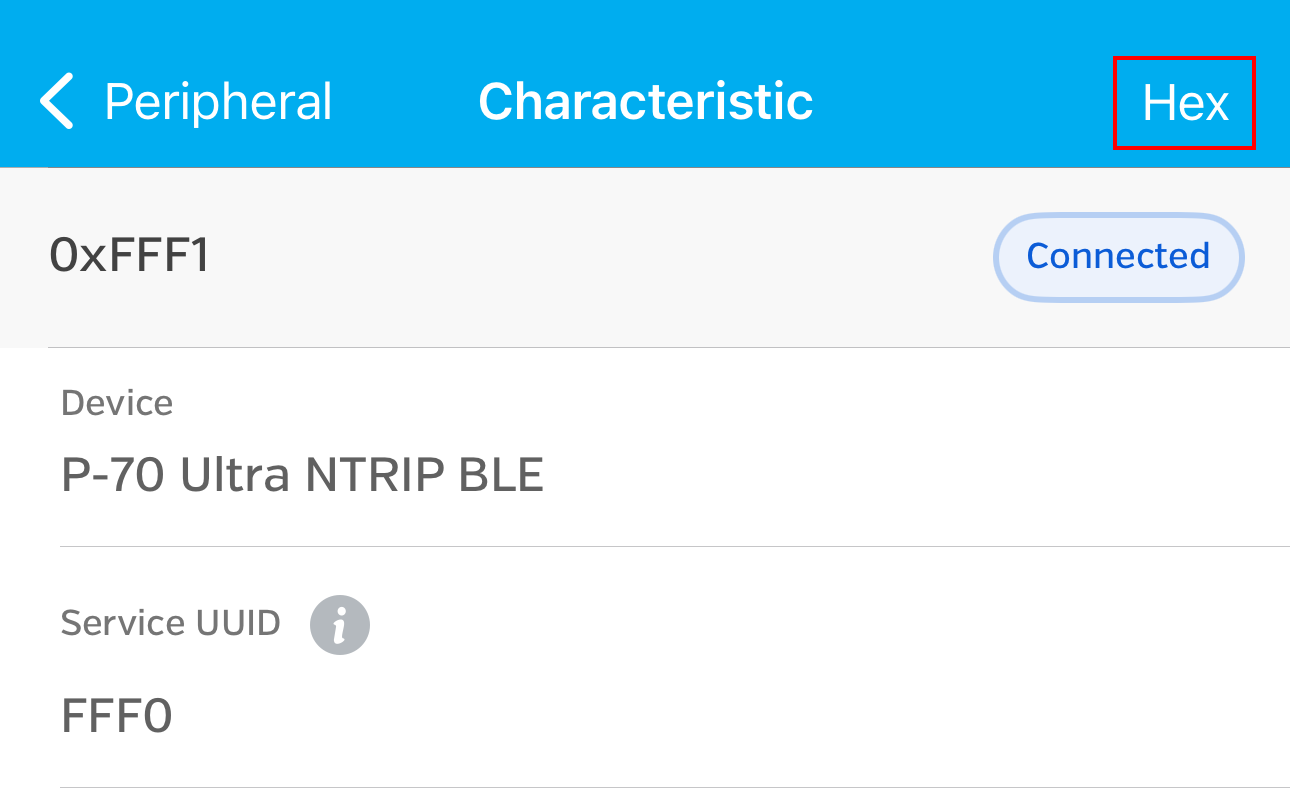1290x810 pixels.
Task: Click empty space right of FFF0 value
Action: pyautogui.click(x=700, y=716)
